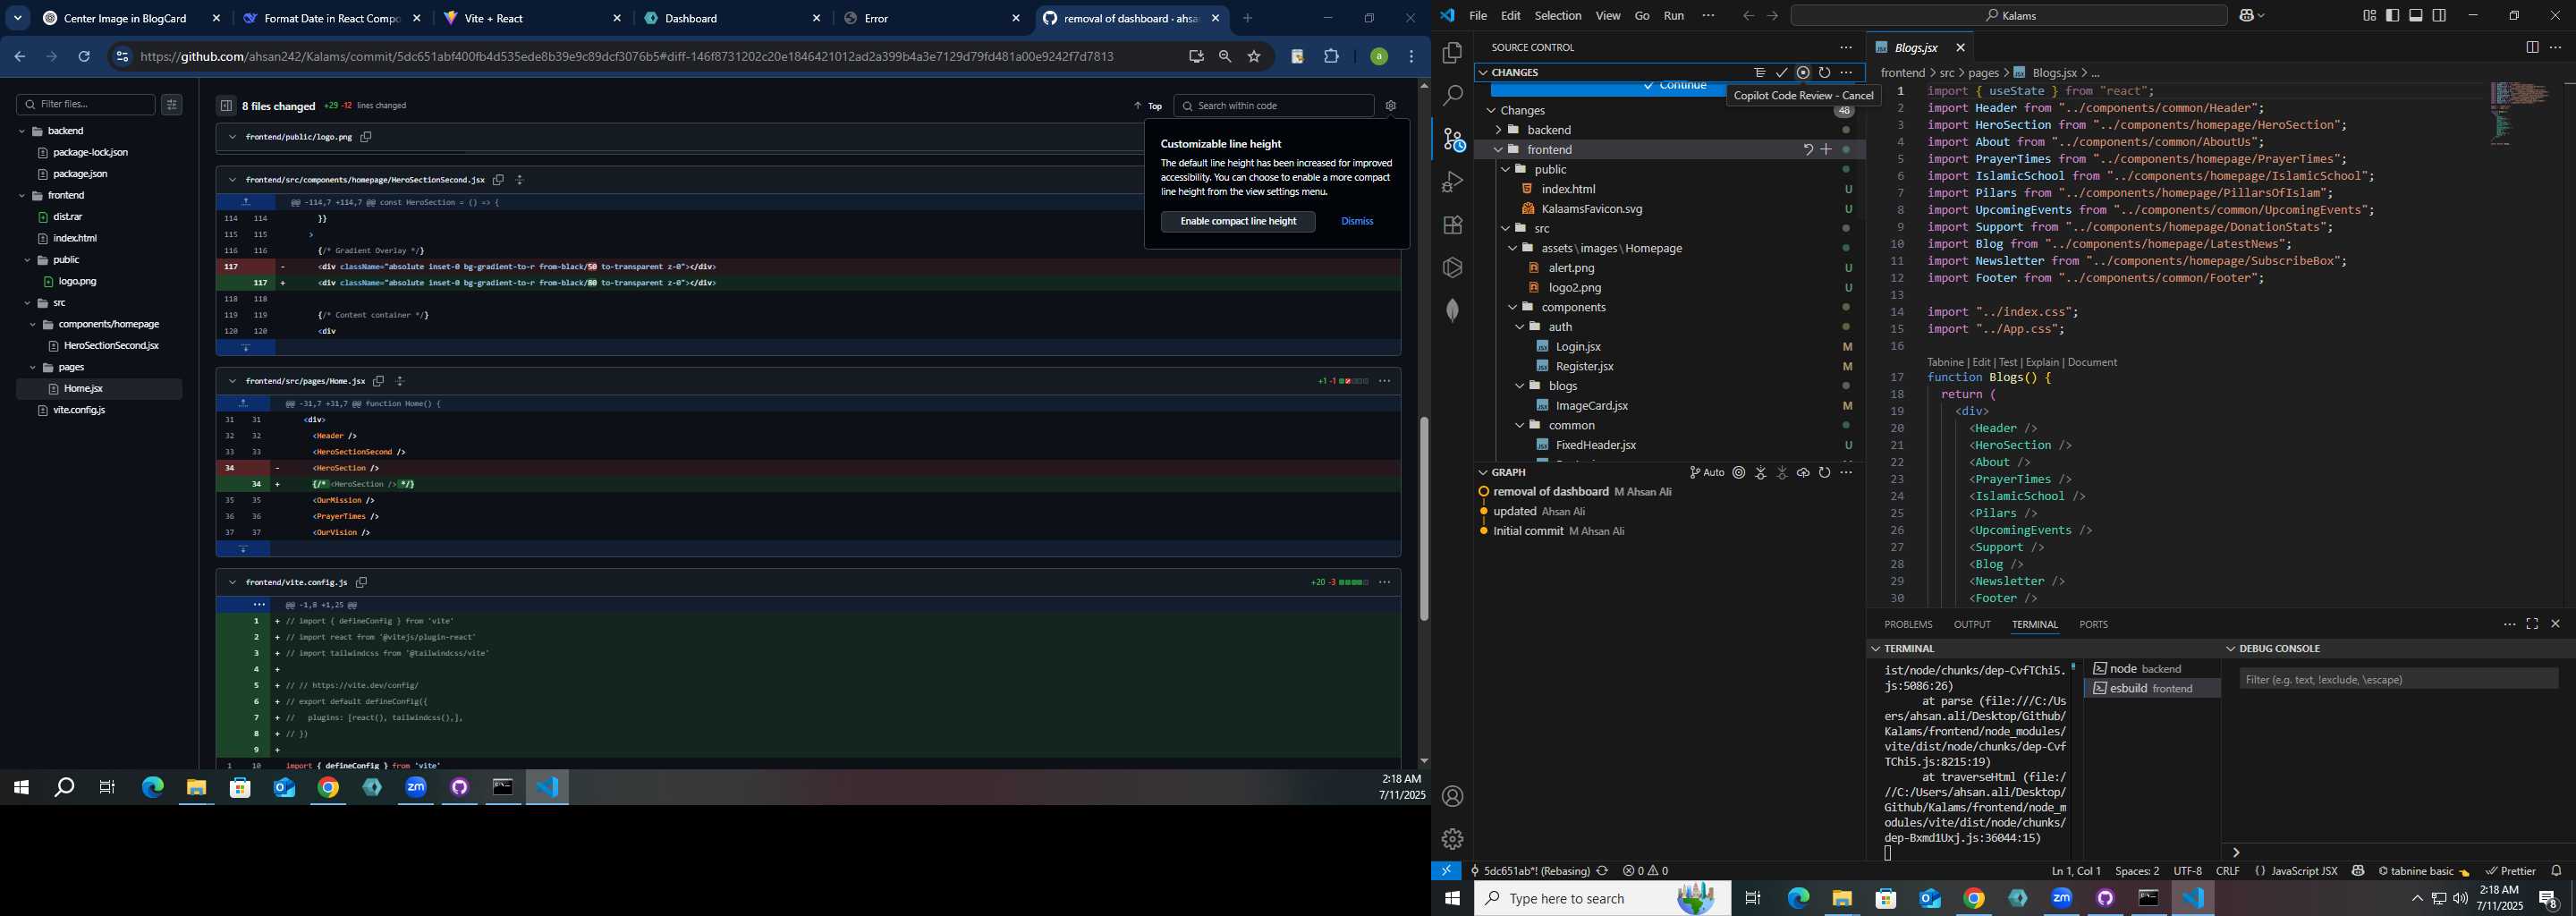Click the Fetch icon in GRAPH header

[x=1760, y=472]
